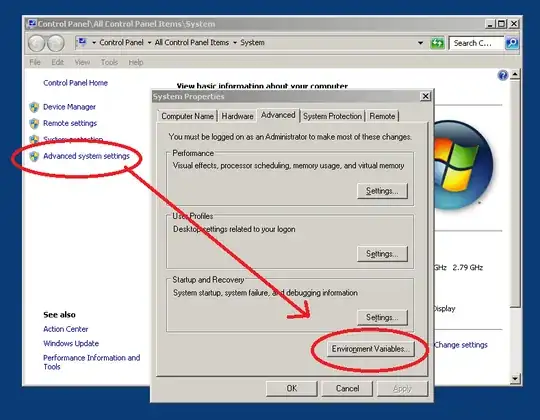Open Performance Information and Tools link
The height and width of the screenshot is (420, 540).
92,362
